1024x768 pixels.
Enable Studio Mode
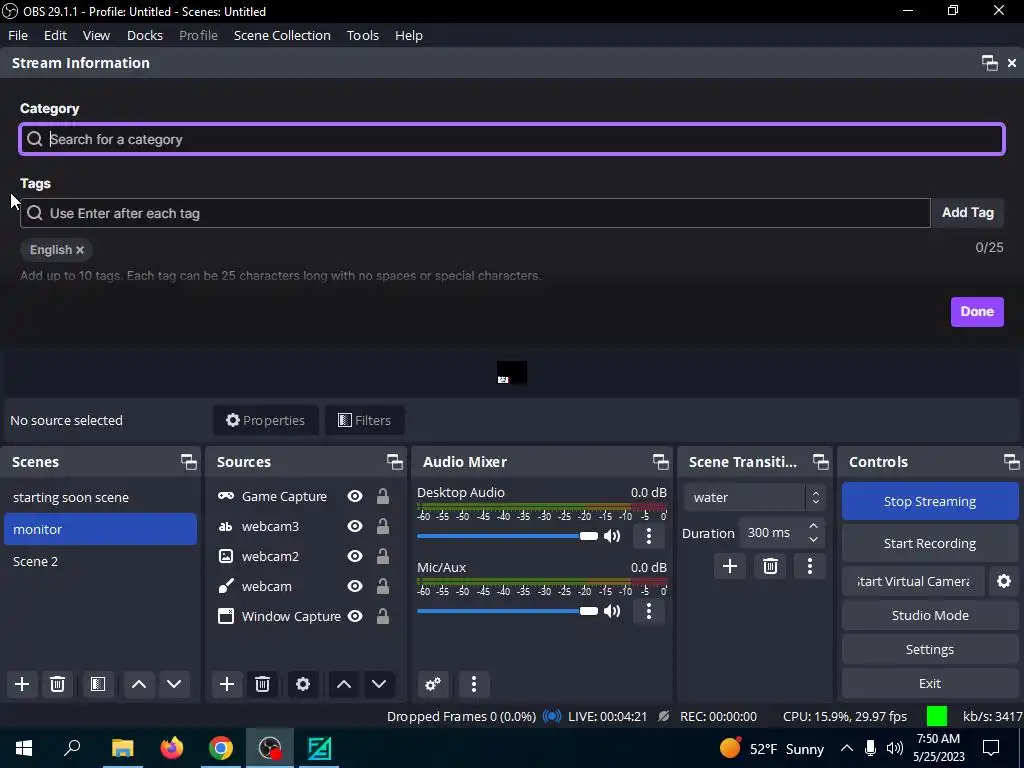930,615
